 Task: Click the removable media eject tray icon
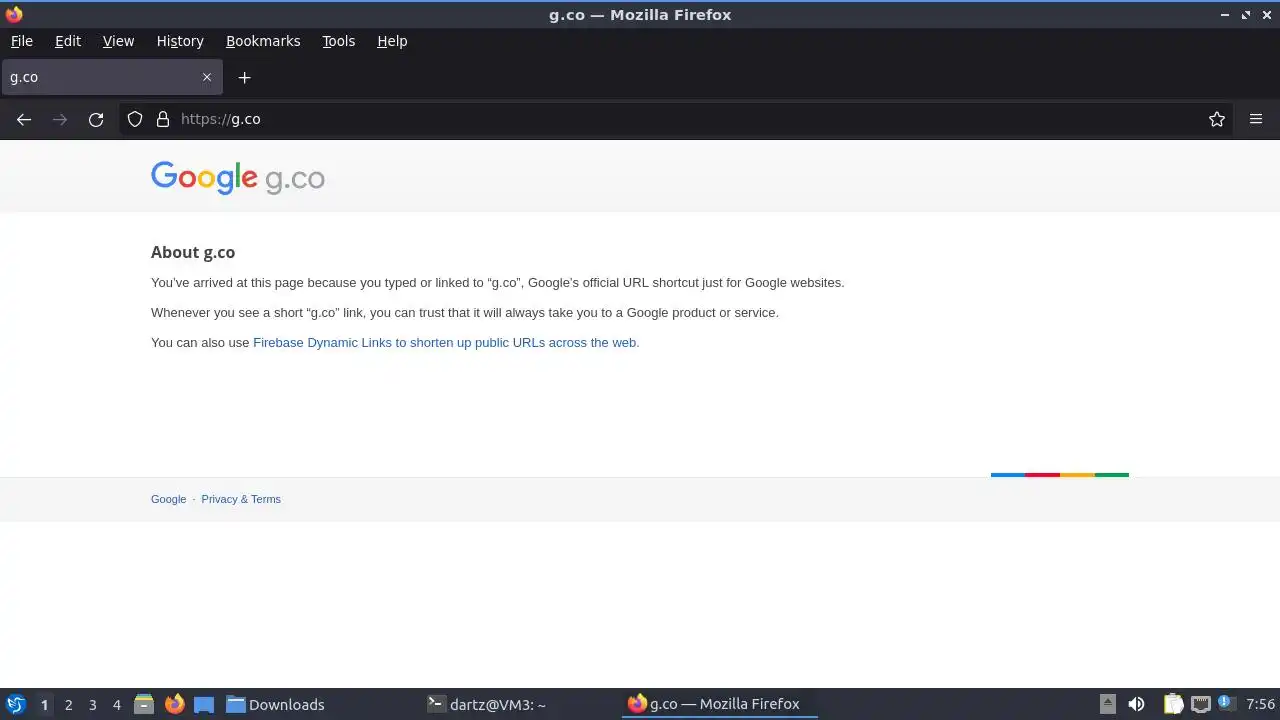(1107, 704)
